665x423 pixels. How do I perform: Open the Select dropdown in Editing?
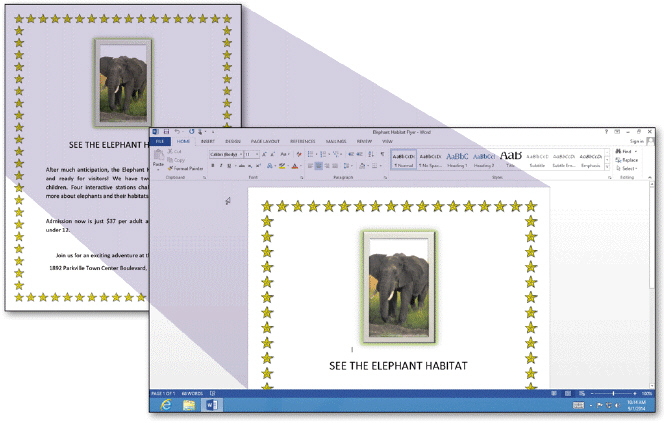627,168
